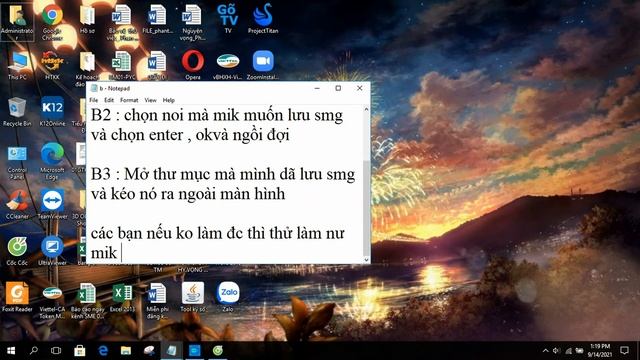Select the ProjectTitan desktop icon
640x360 pixels.
click(x=263, y=19)
